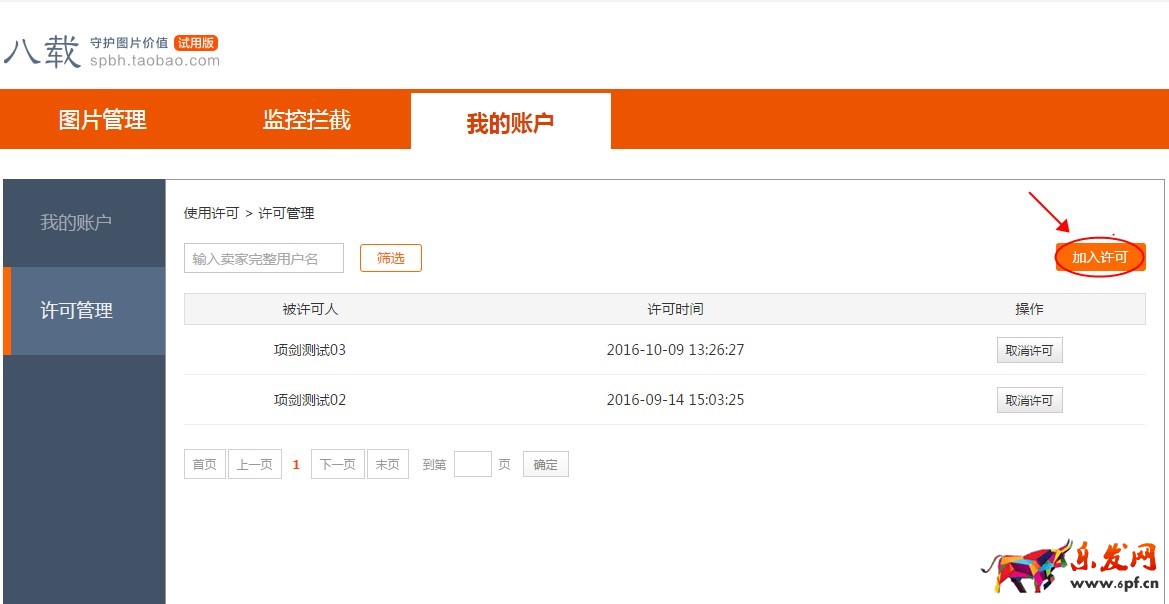Click the seller username input field
Screen dimensions: 1169x604
tap(263, 257)
